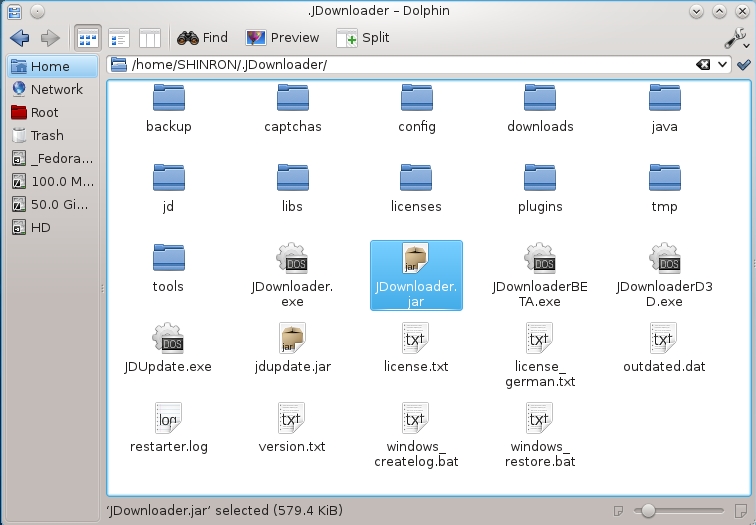The image size is (756, 525).
Task: Click the folder icon in location bar
Action: point(118,65)
